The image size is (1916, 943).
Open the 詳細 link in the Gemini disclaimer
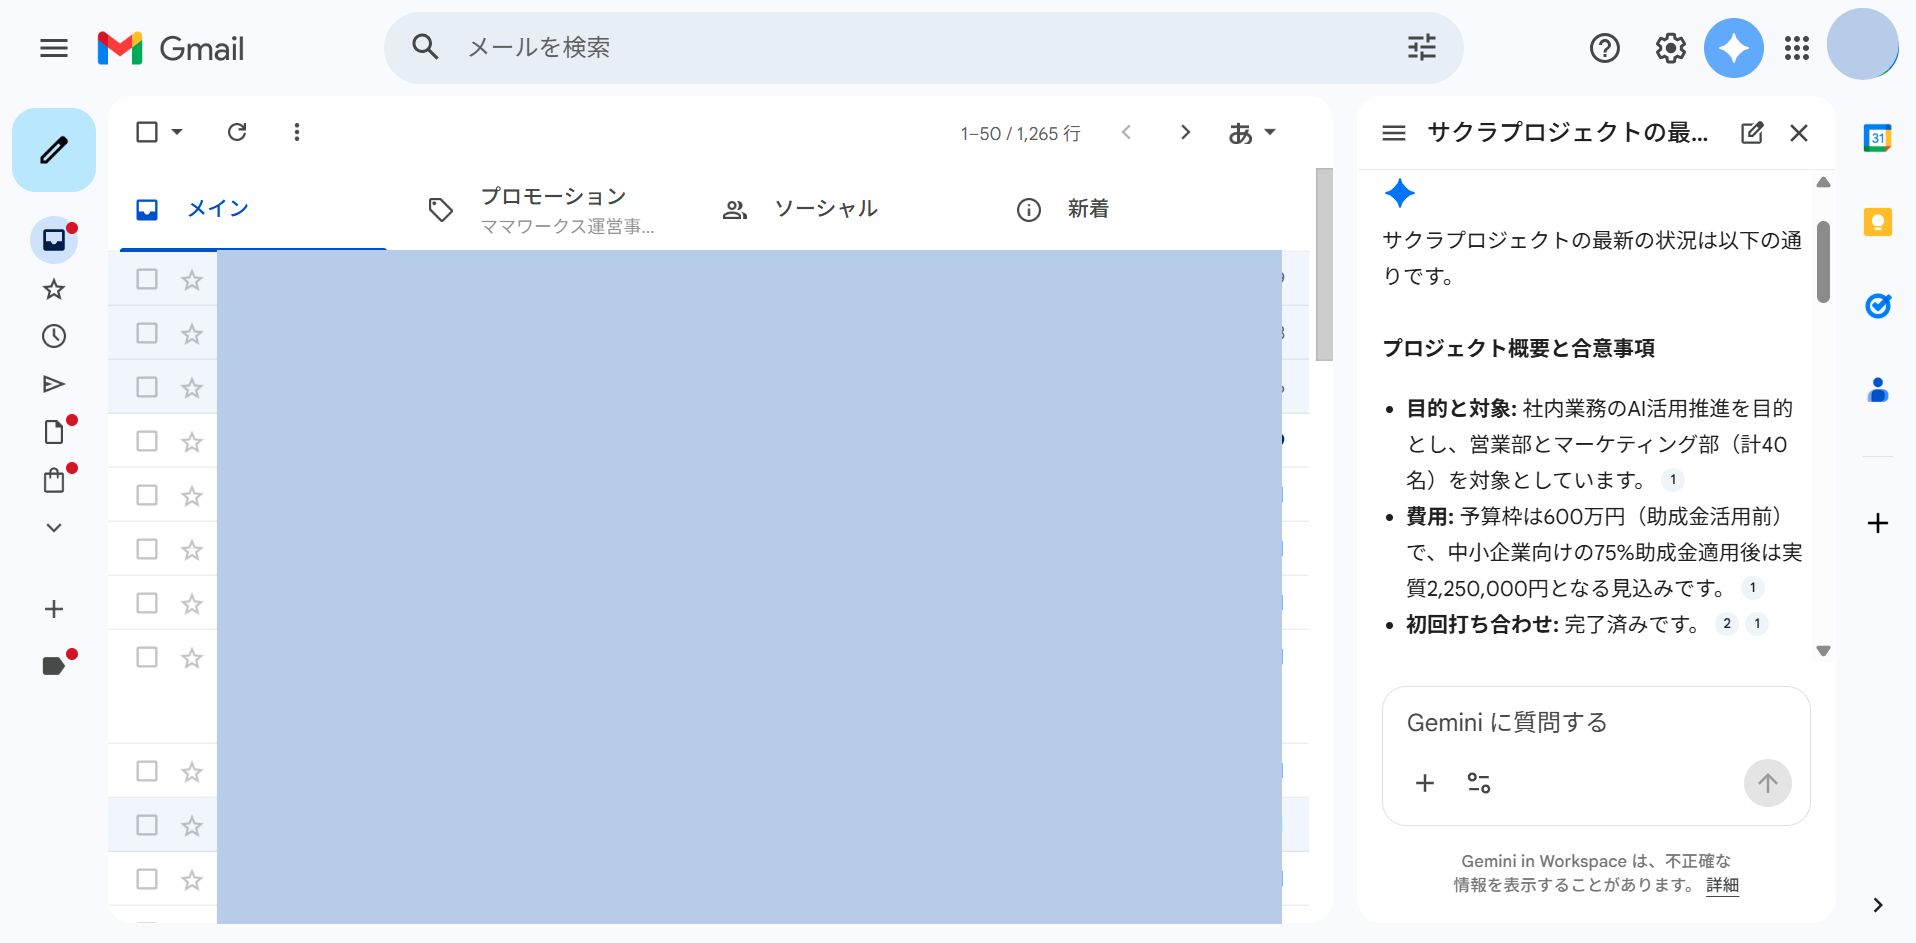click(1721, 886)
